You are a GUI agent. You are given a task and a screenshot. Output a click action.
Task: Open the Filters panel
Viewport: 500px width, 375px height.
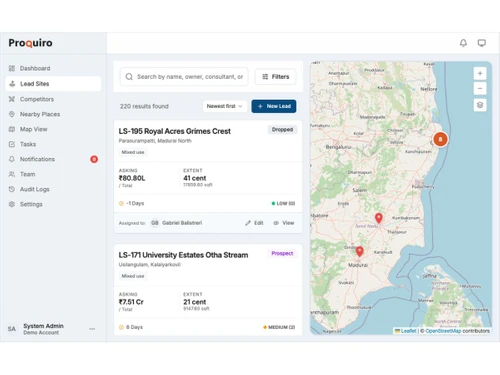click(x=275, y=77)
